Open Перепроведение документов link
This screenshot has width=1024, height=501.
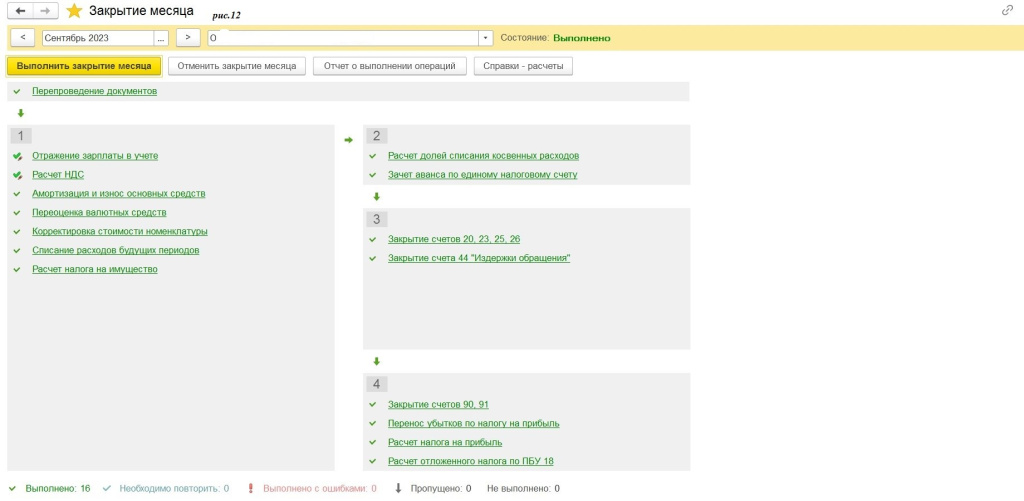click(x=94, y=91)
